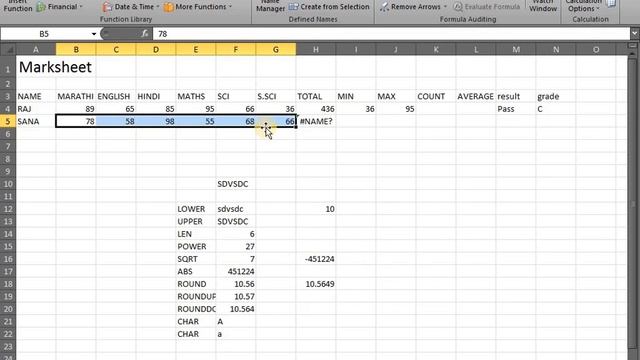Select the COUNT header cell
This screenshot has height=360, width=640.
coord(436,96)
